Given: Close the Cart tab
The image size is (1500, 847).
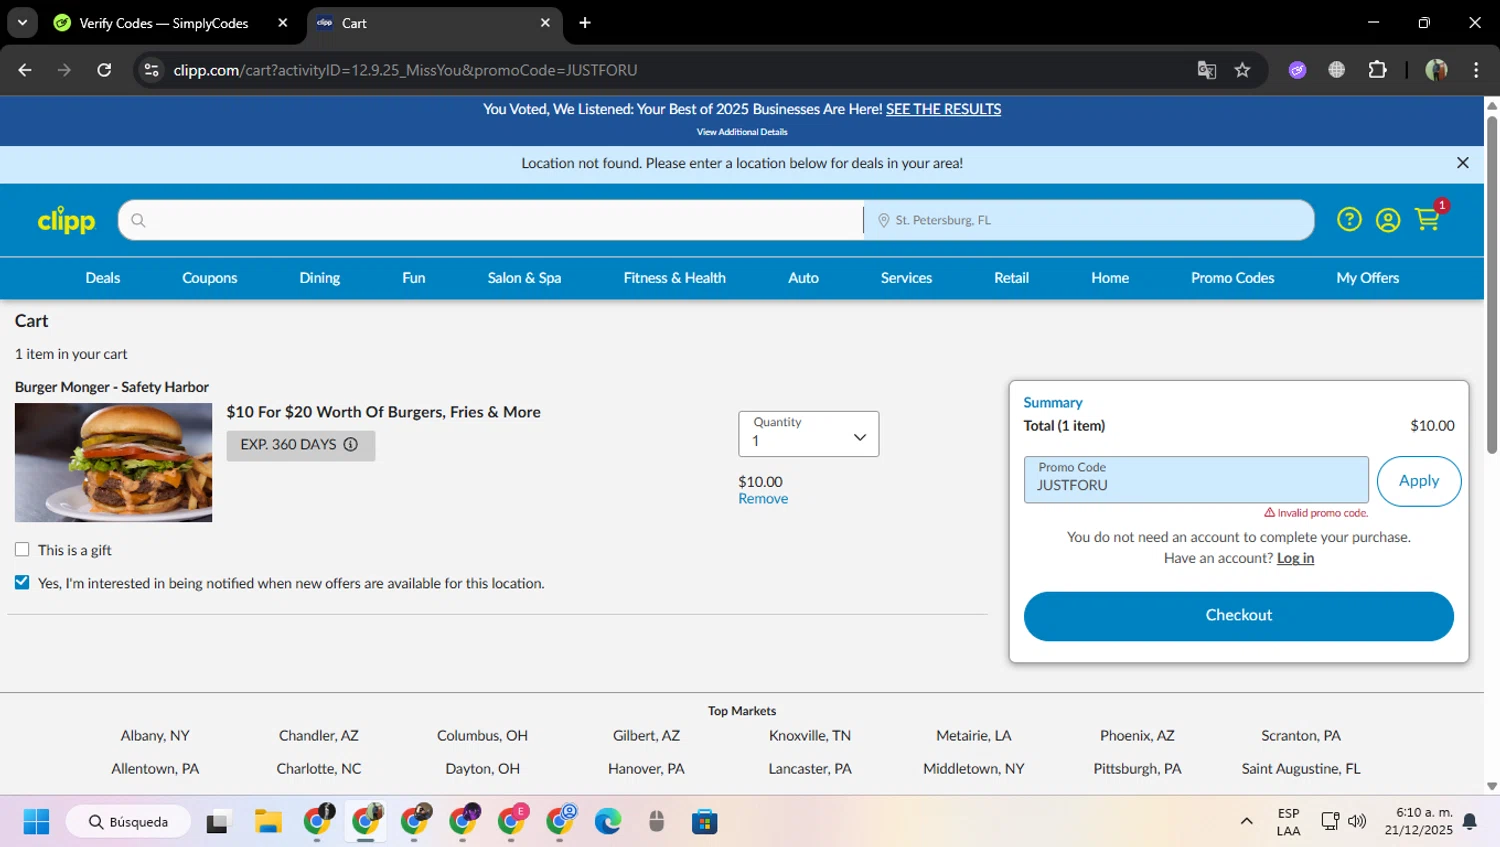Looking at the screenshot, I should click(x=545, y=23).
